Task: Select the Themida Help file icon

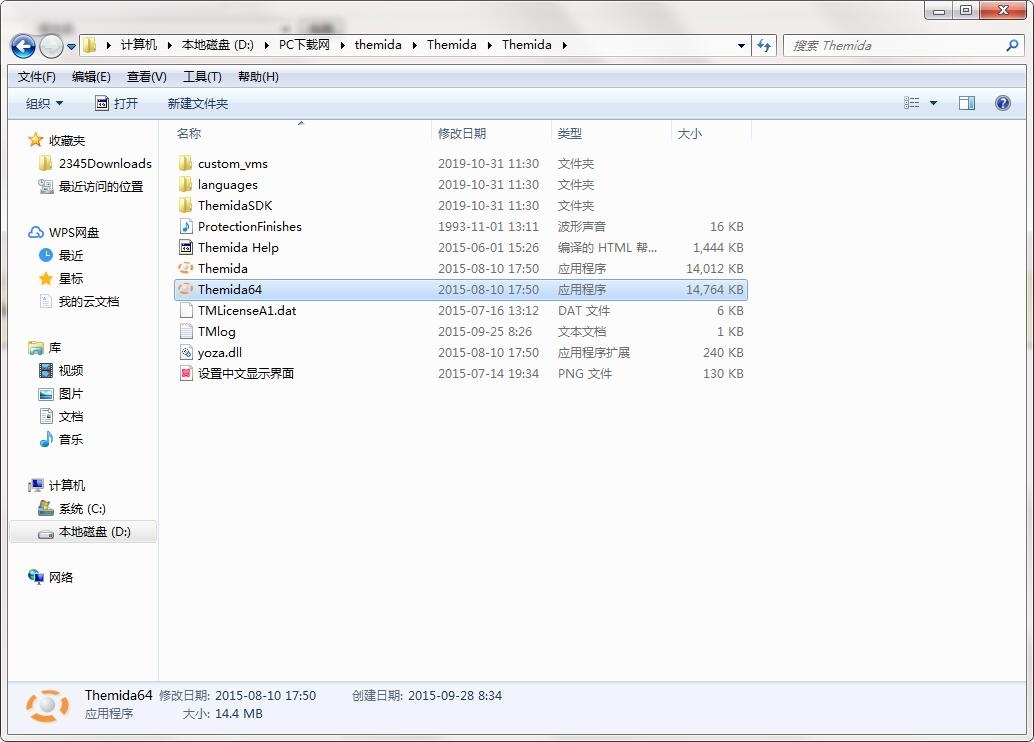Action: click(x=186, y=247)
